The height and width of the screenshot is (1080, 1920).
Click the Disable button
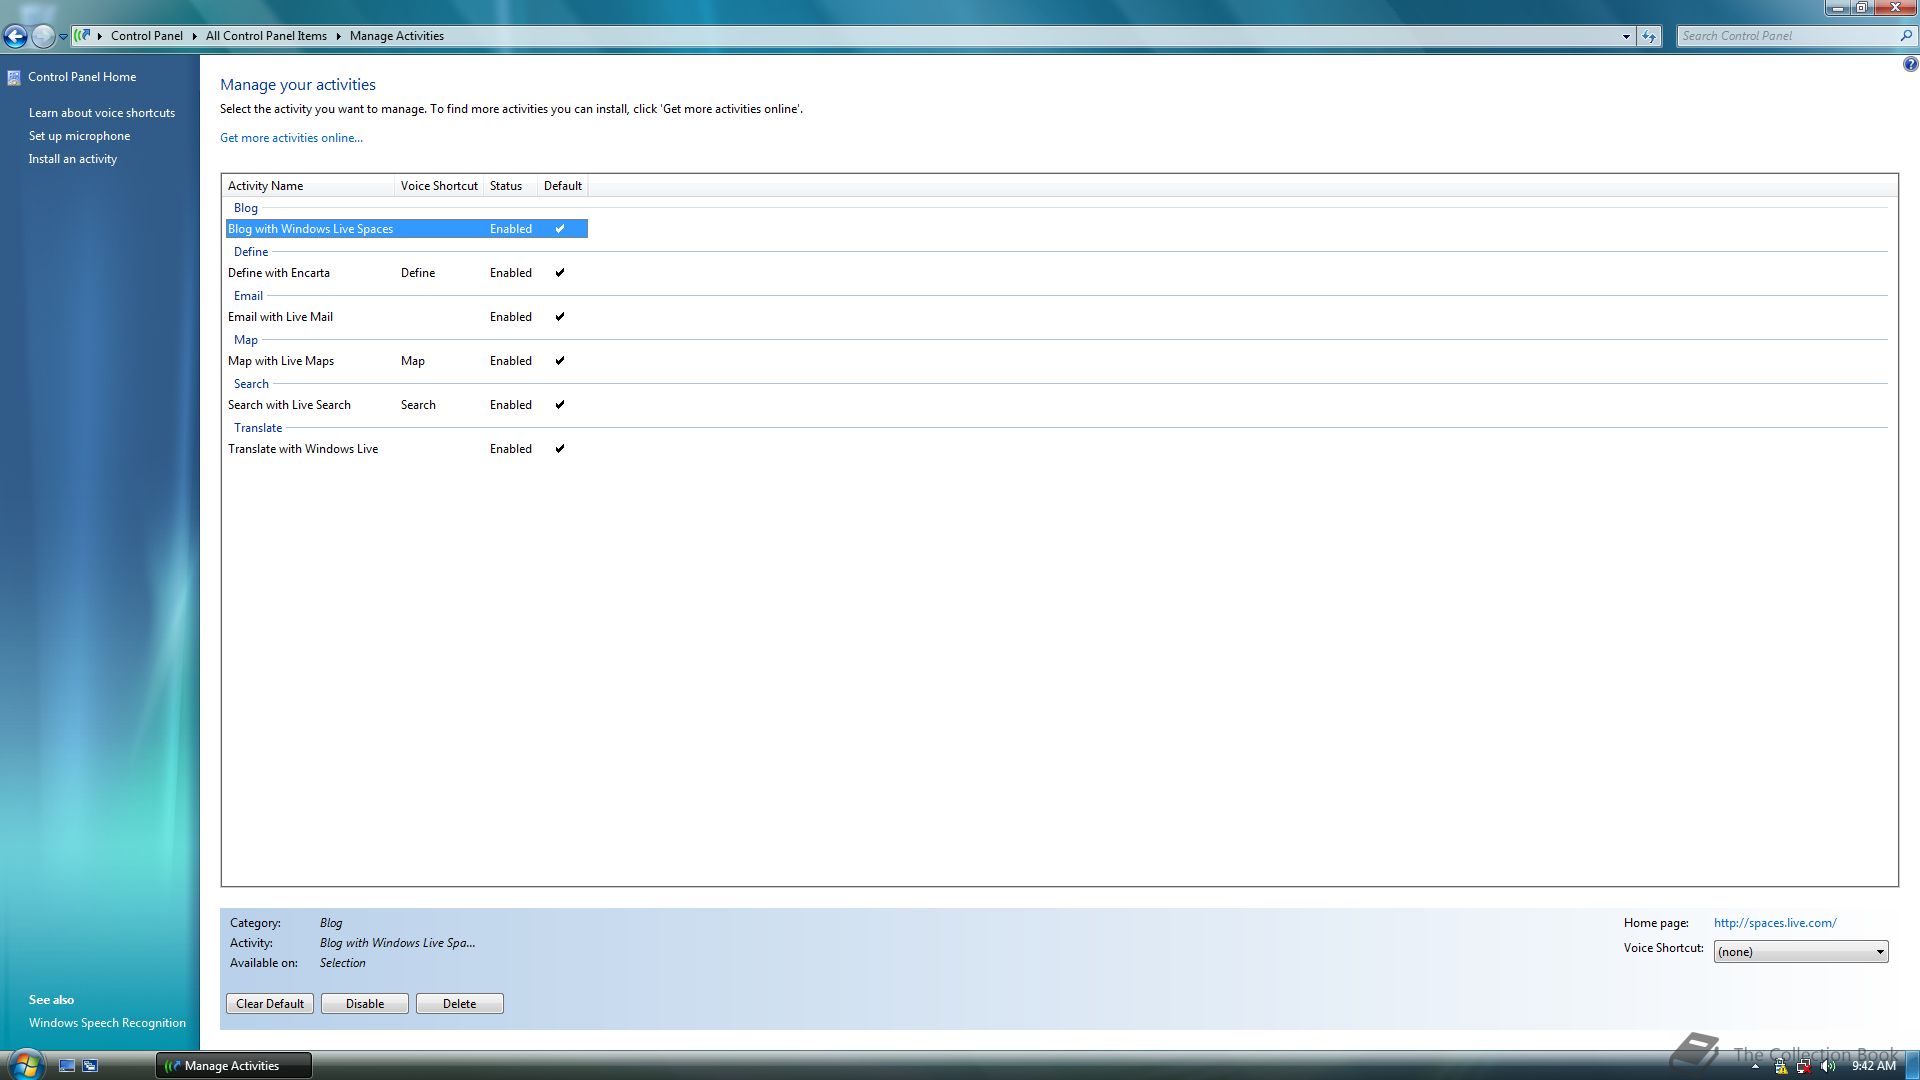(x=365, y=1004)
